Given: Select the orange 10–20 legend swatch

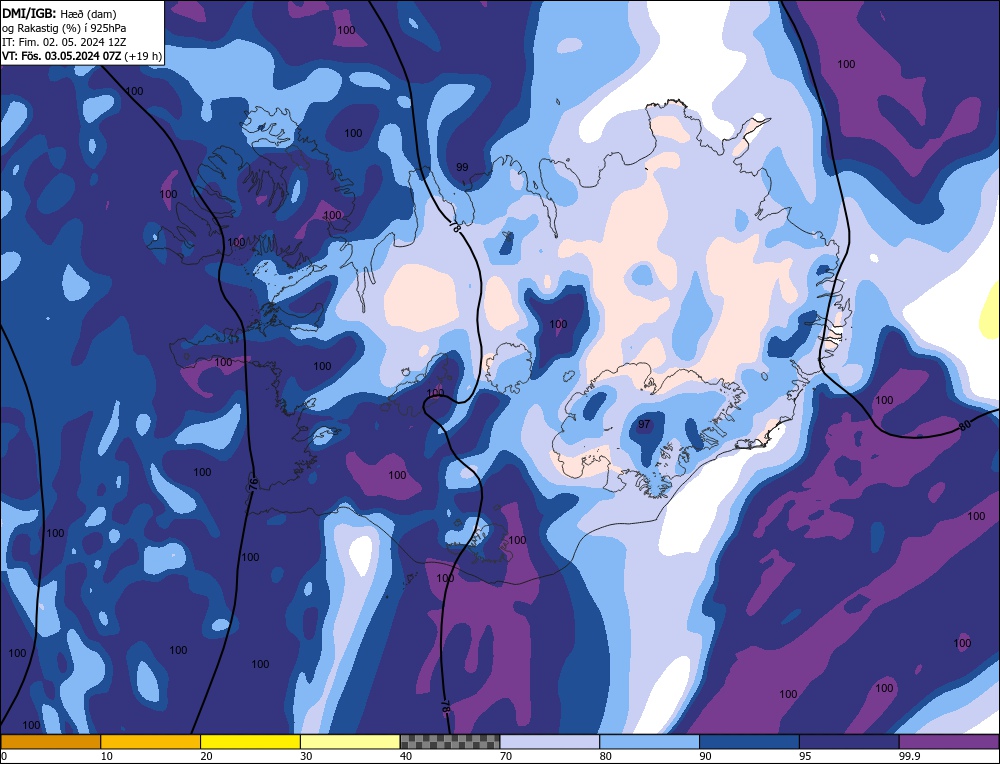Looking at the screenshot, I should point(151,742).
